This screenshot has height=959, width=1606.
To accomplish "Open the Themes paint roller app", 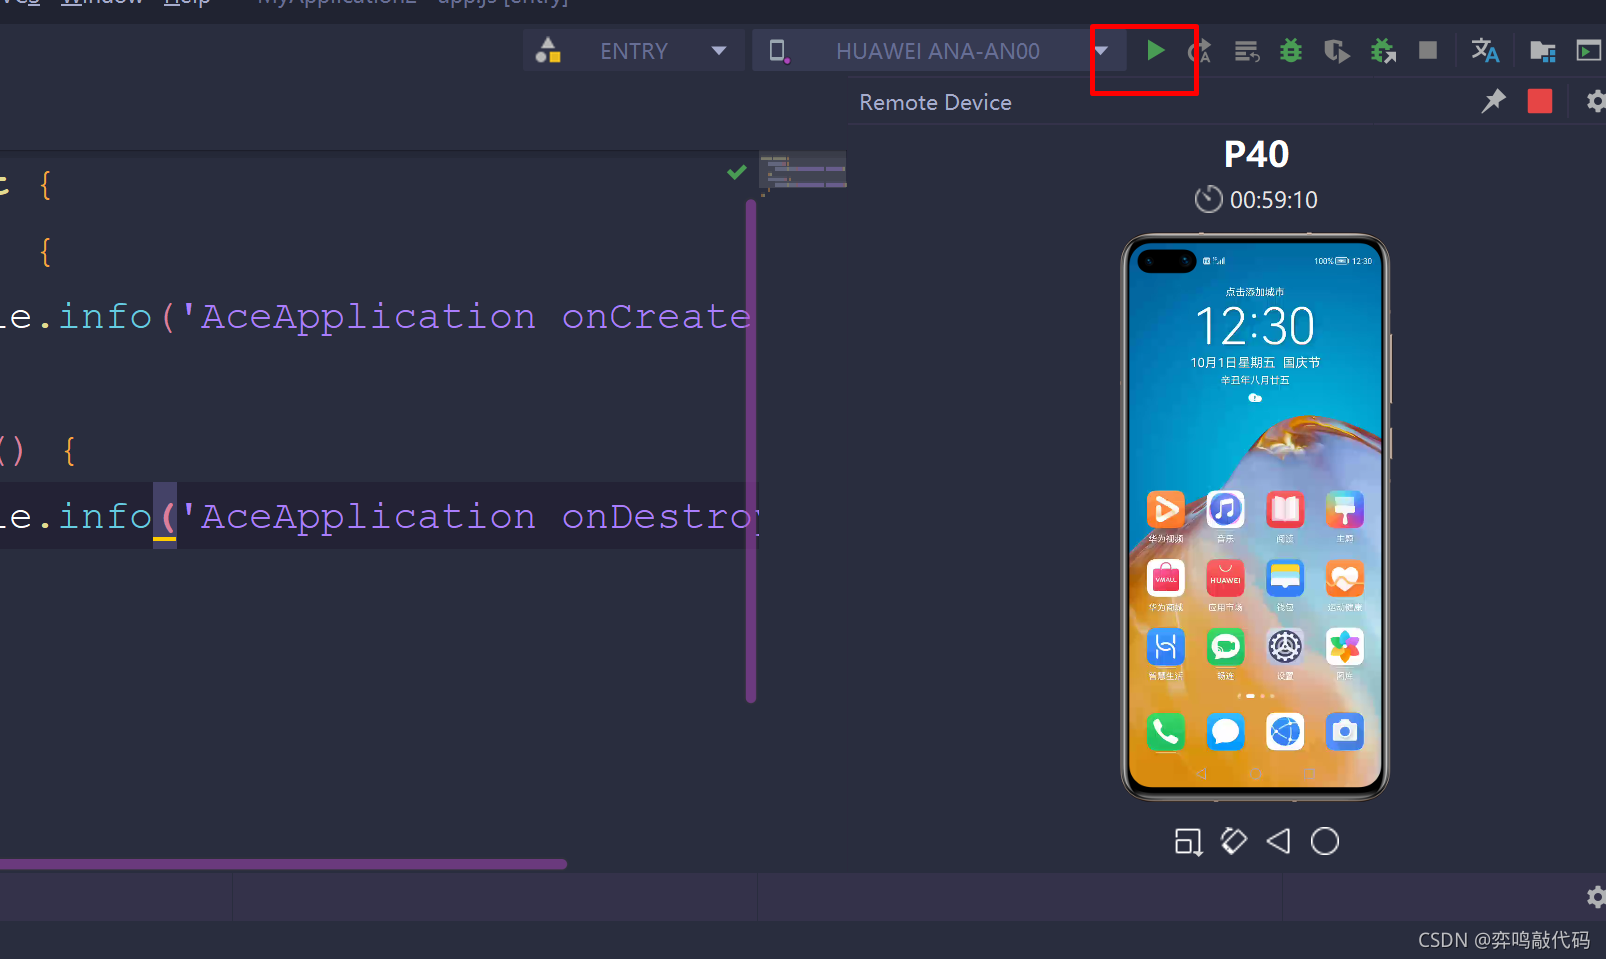I will 1345,510.
